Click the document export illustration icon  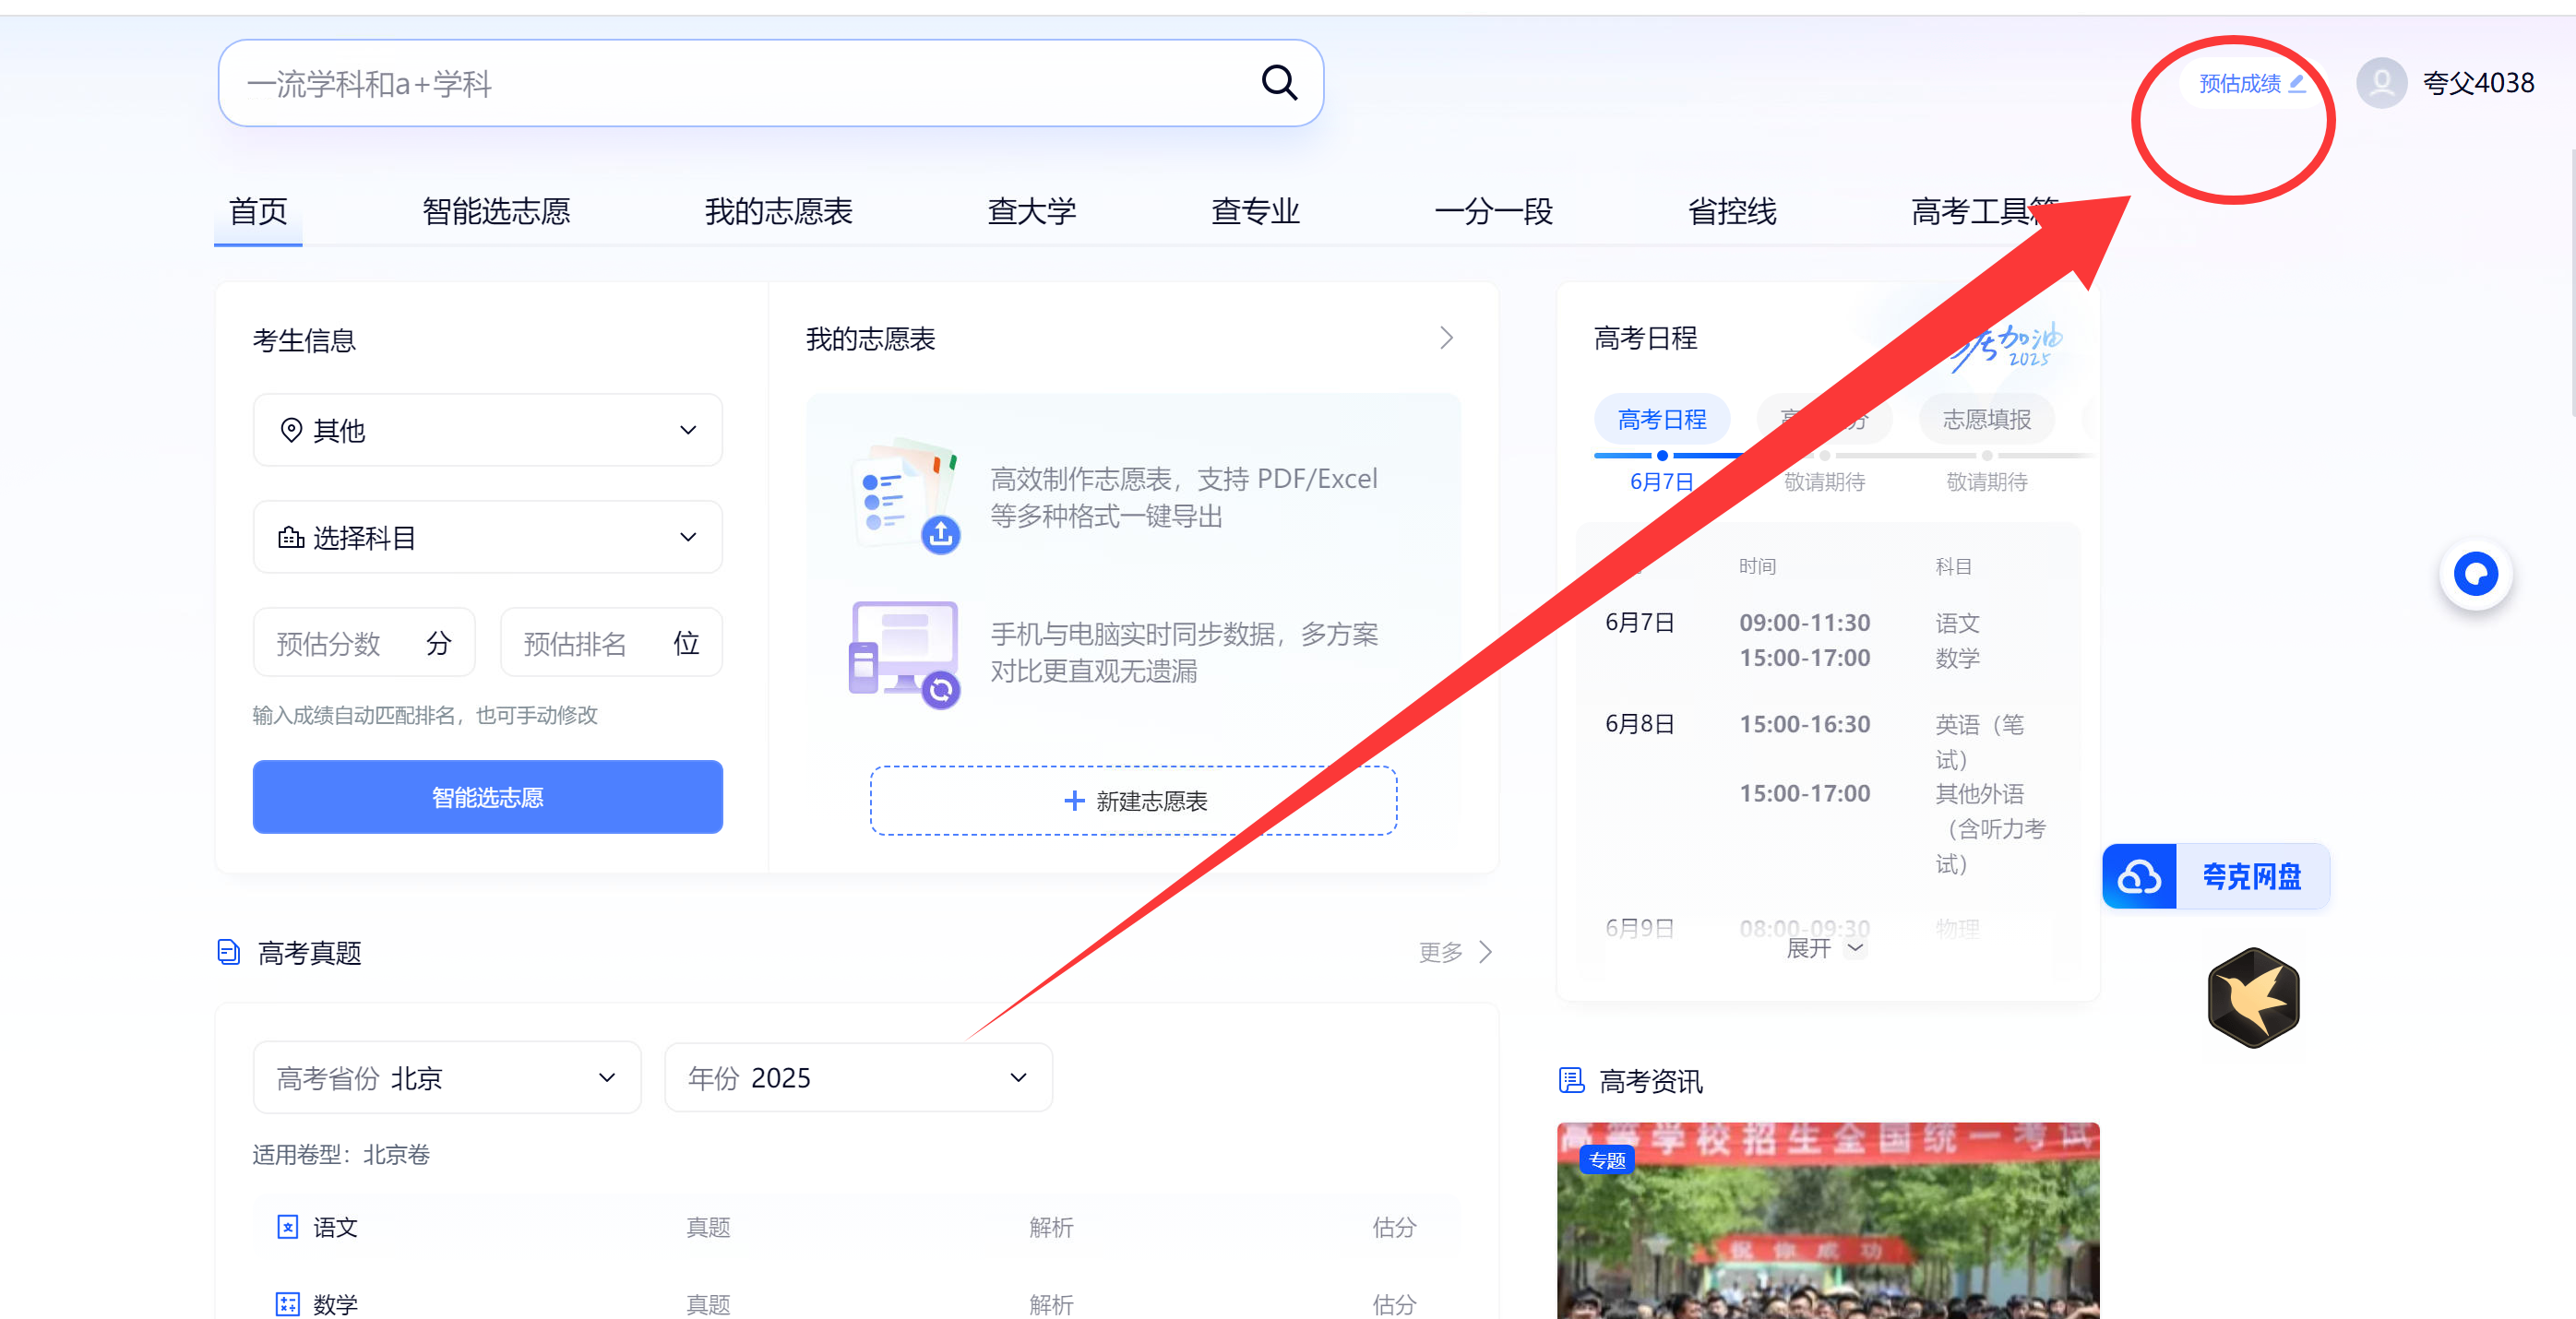906,496
